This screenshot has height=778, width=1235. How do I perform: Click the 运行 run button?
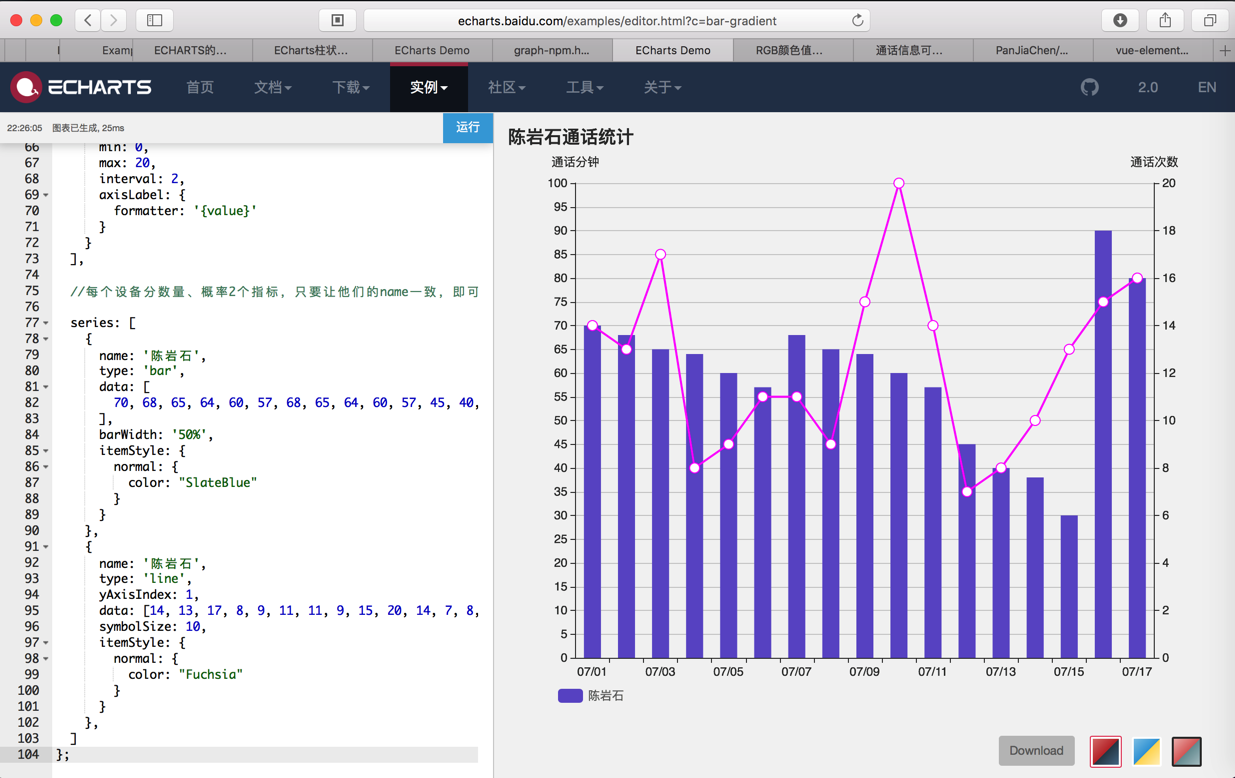[x=468, y=127]
